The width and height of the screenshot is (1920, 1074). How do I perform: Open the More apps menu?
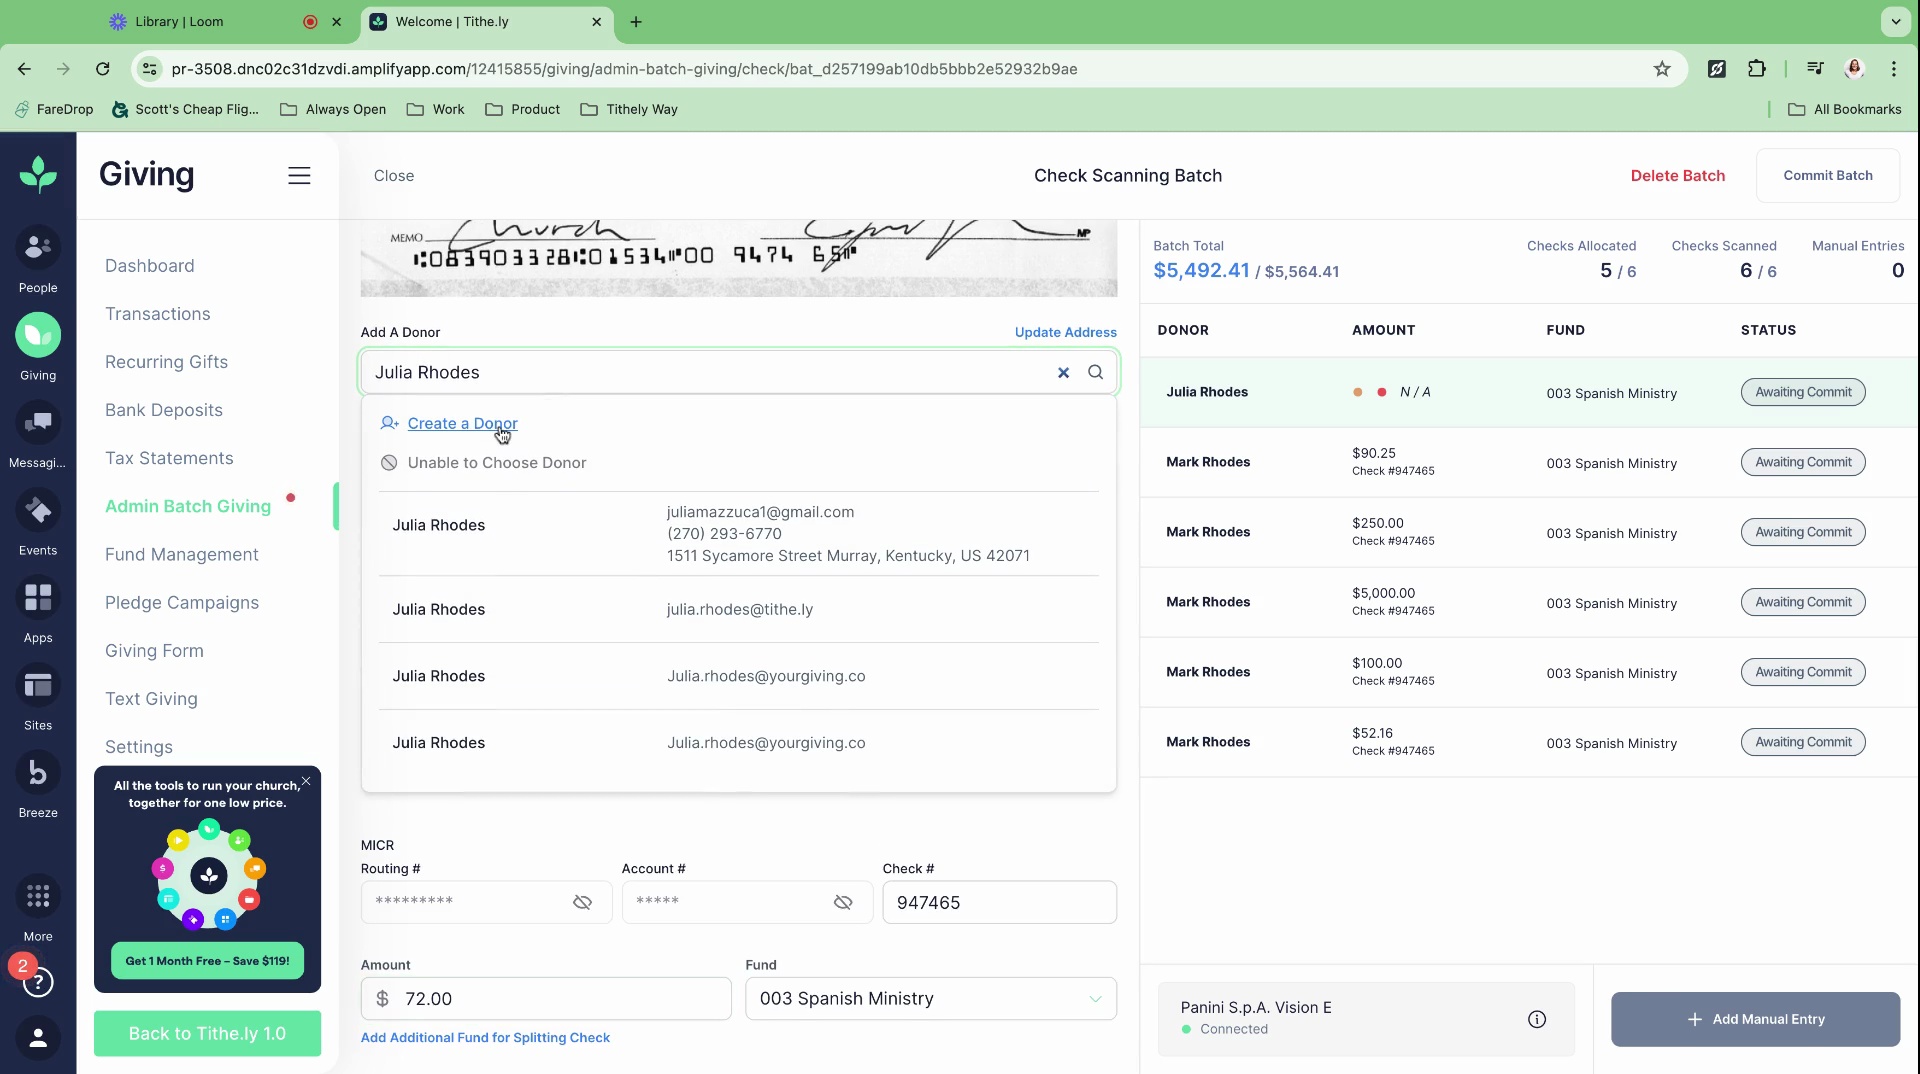38,906
